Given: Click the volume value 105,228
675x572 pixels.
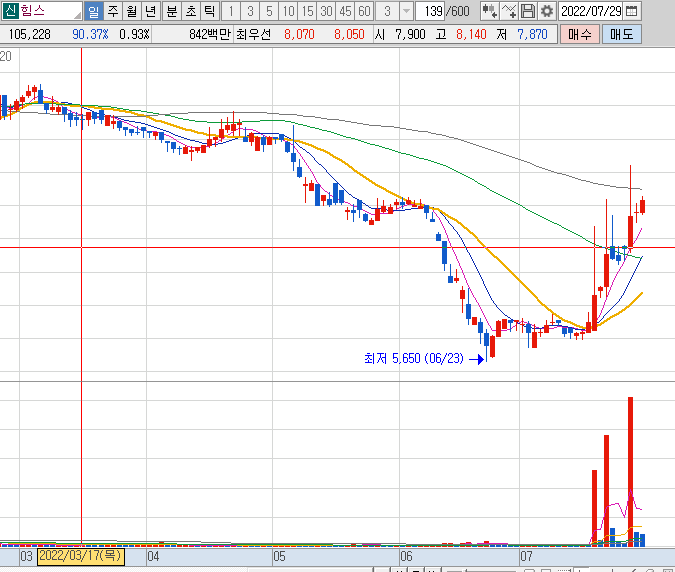Looking at the screenshot, I should (x=29, y=34).
